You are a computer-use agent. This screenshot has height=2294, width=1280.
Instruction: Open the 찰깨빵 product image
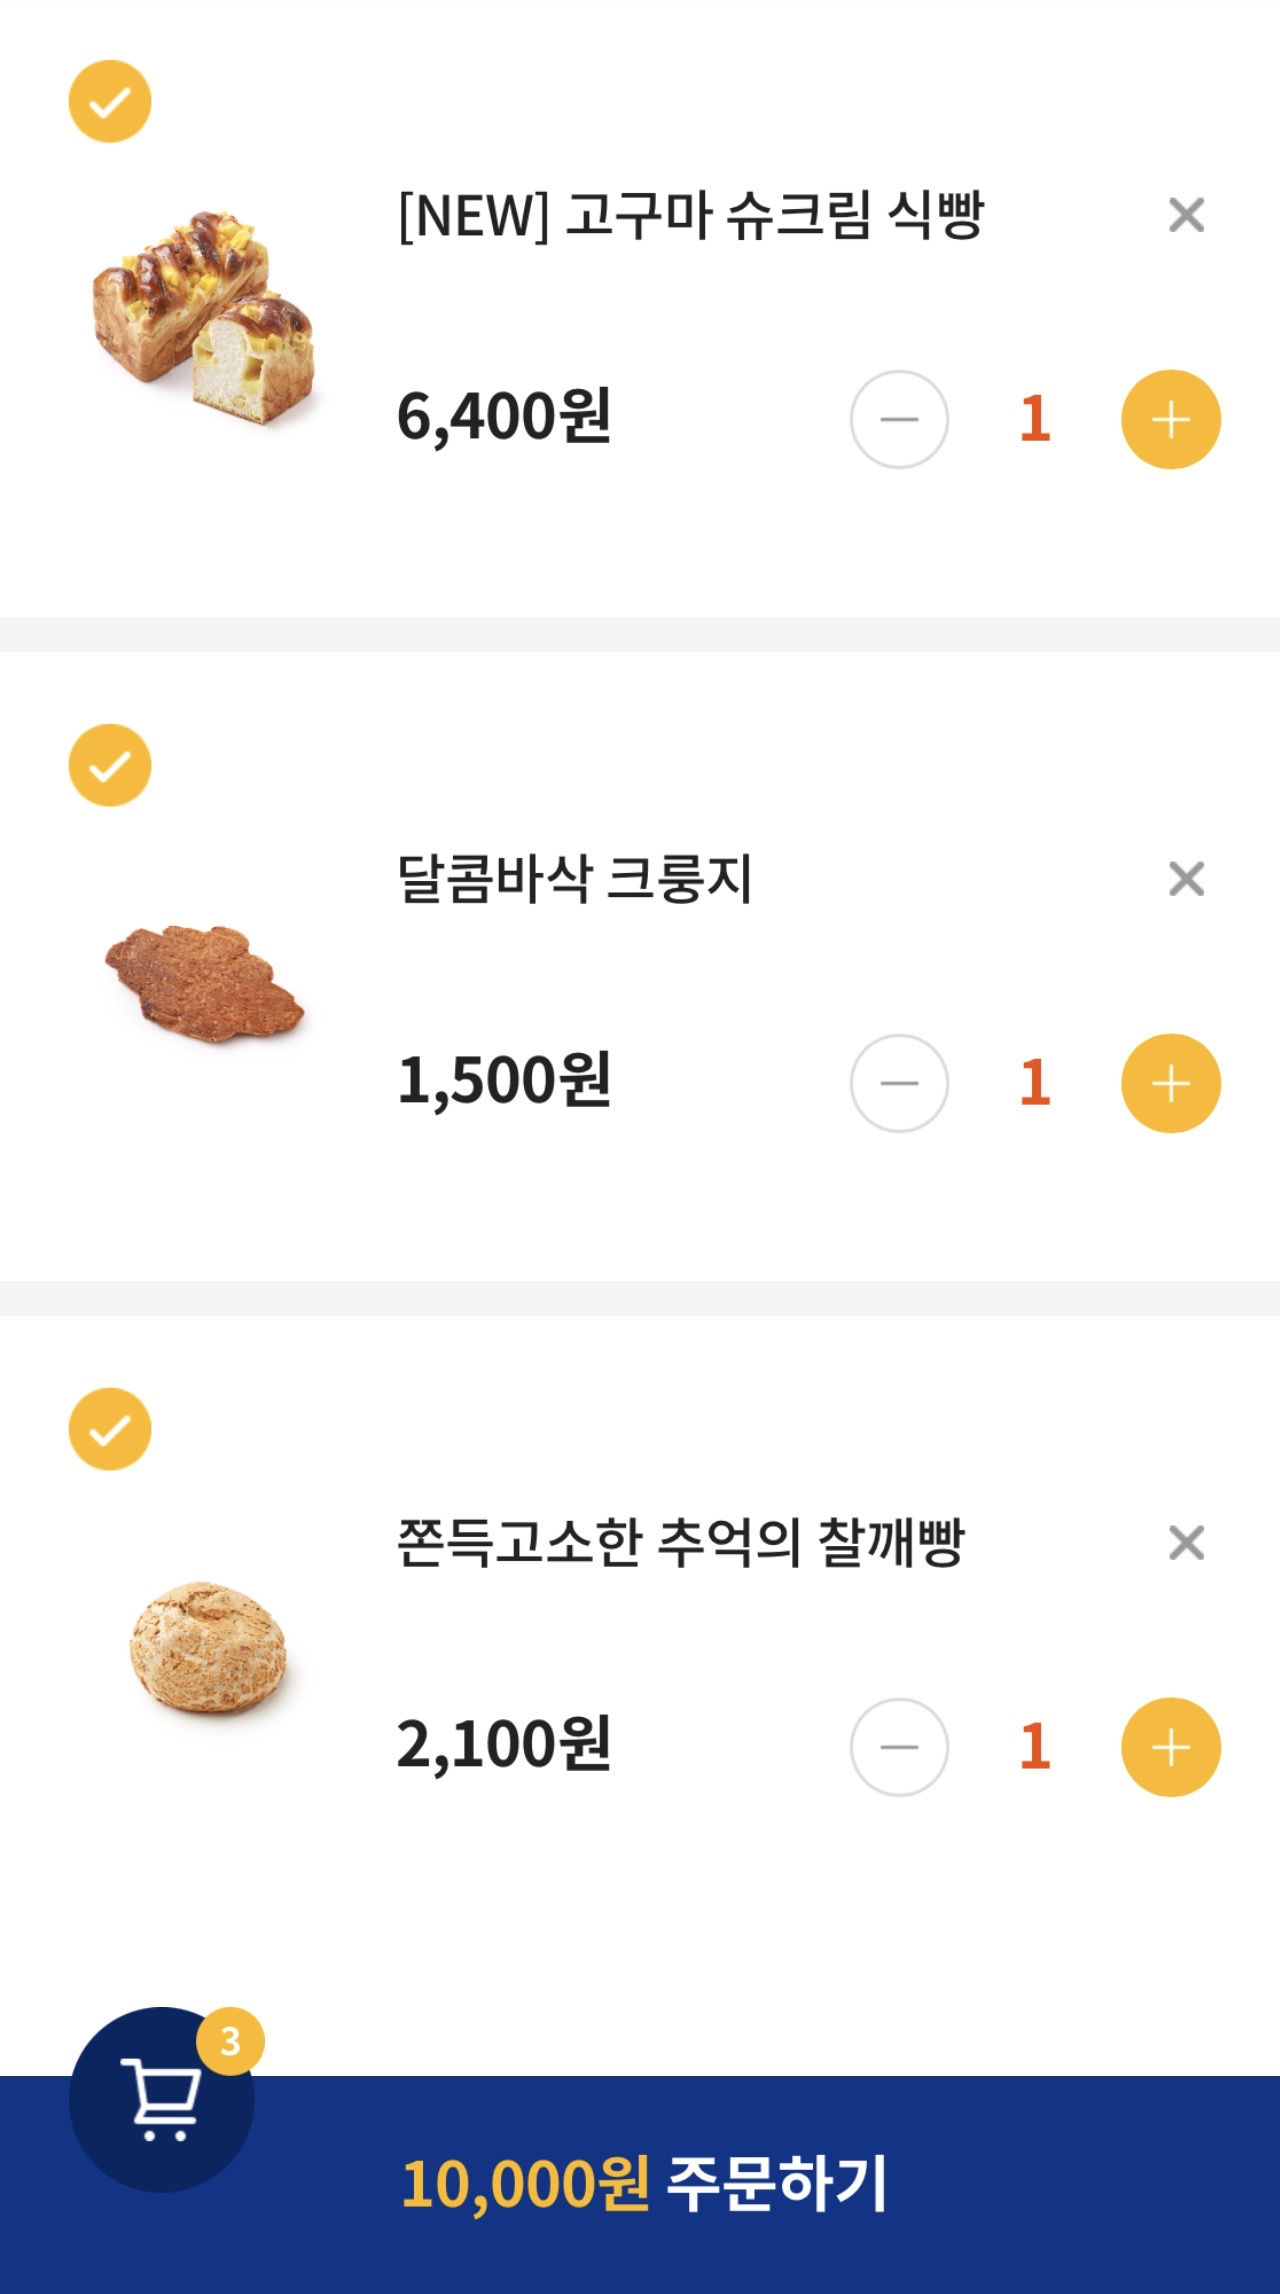tap(208, 1646)
